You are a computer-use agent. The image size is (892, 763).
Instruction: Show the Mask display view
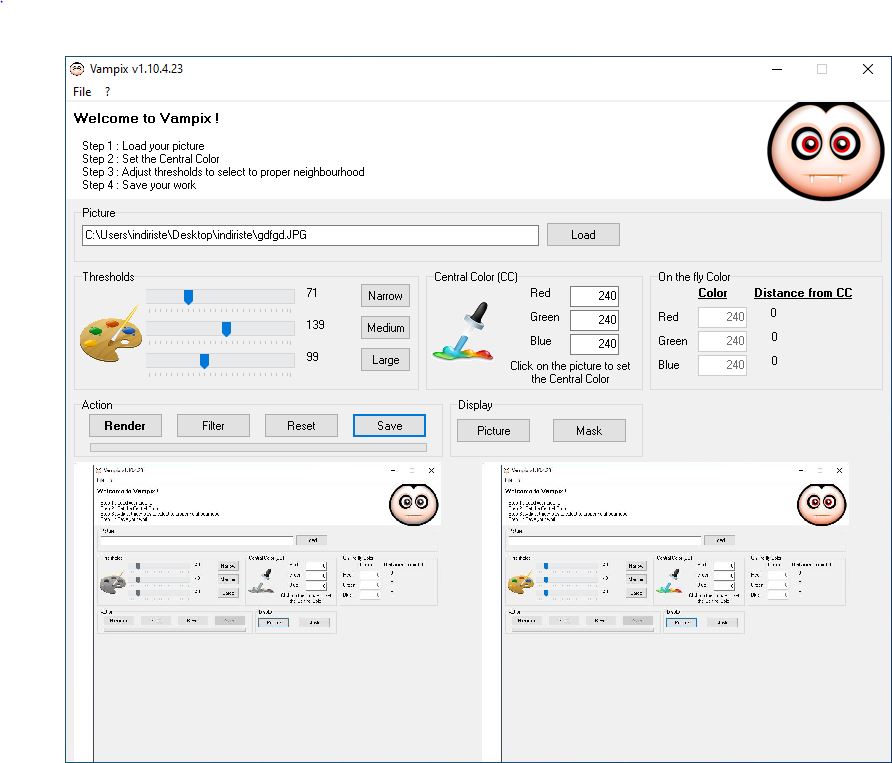[589, 431]
